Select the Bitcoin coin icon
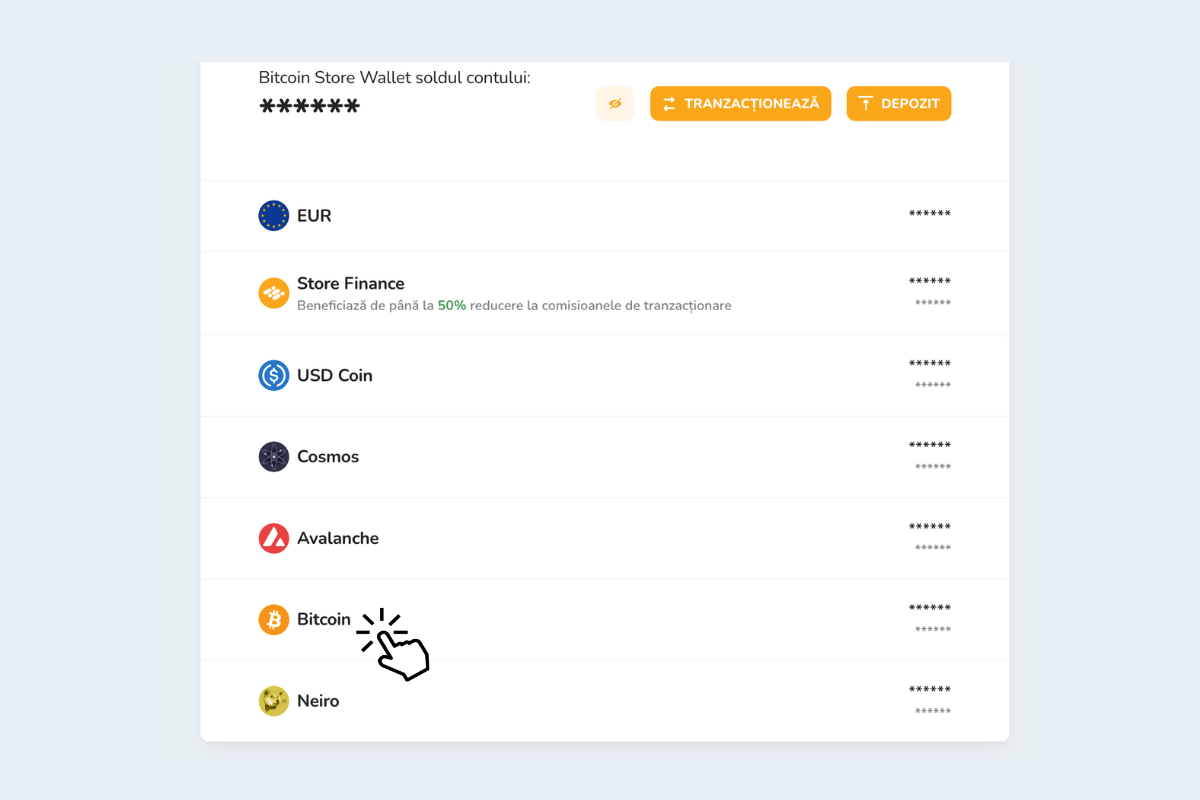 click(x=273, y=619)
